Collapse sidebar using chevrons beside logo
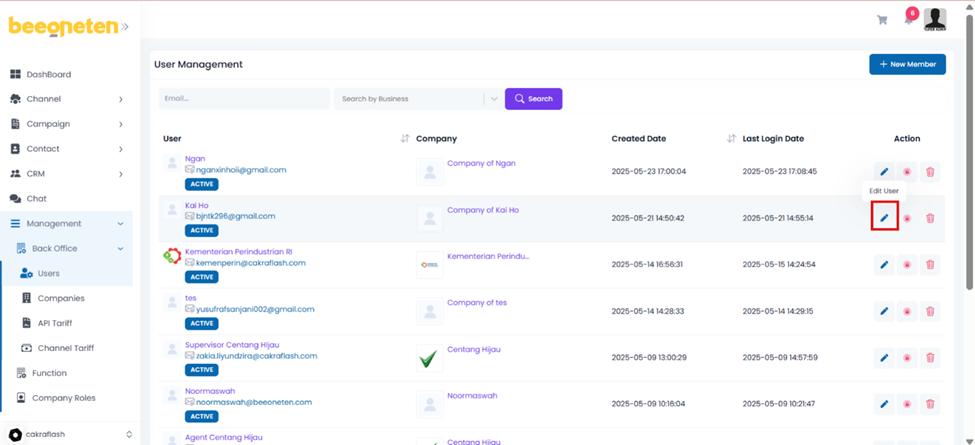 (125, 27)
